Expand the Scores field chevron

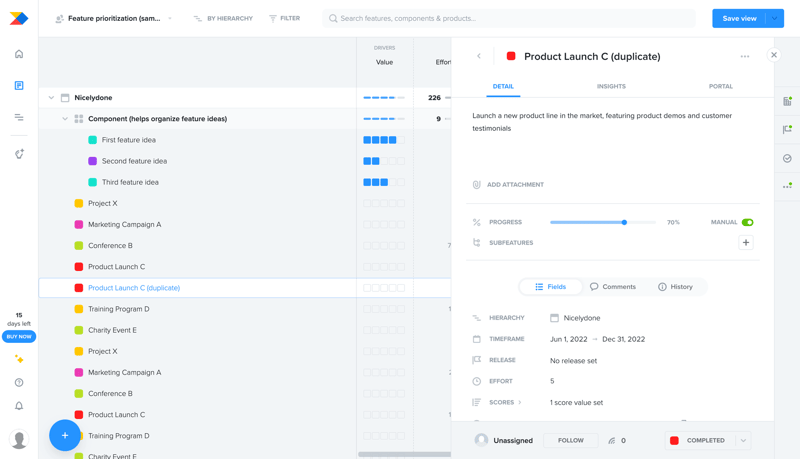520,402
